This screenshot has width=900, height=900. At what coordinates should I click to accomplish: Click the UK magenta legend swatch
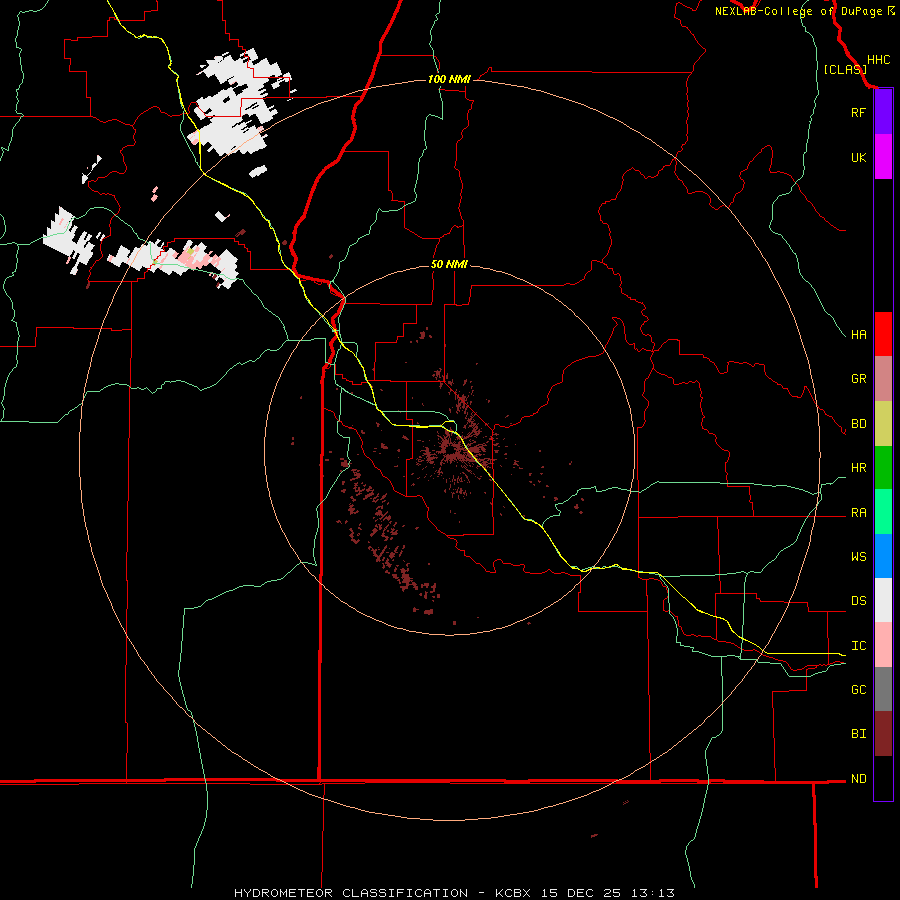click(883, 157)
